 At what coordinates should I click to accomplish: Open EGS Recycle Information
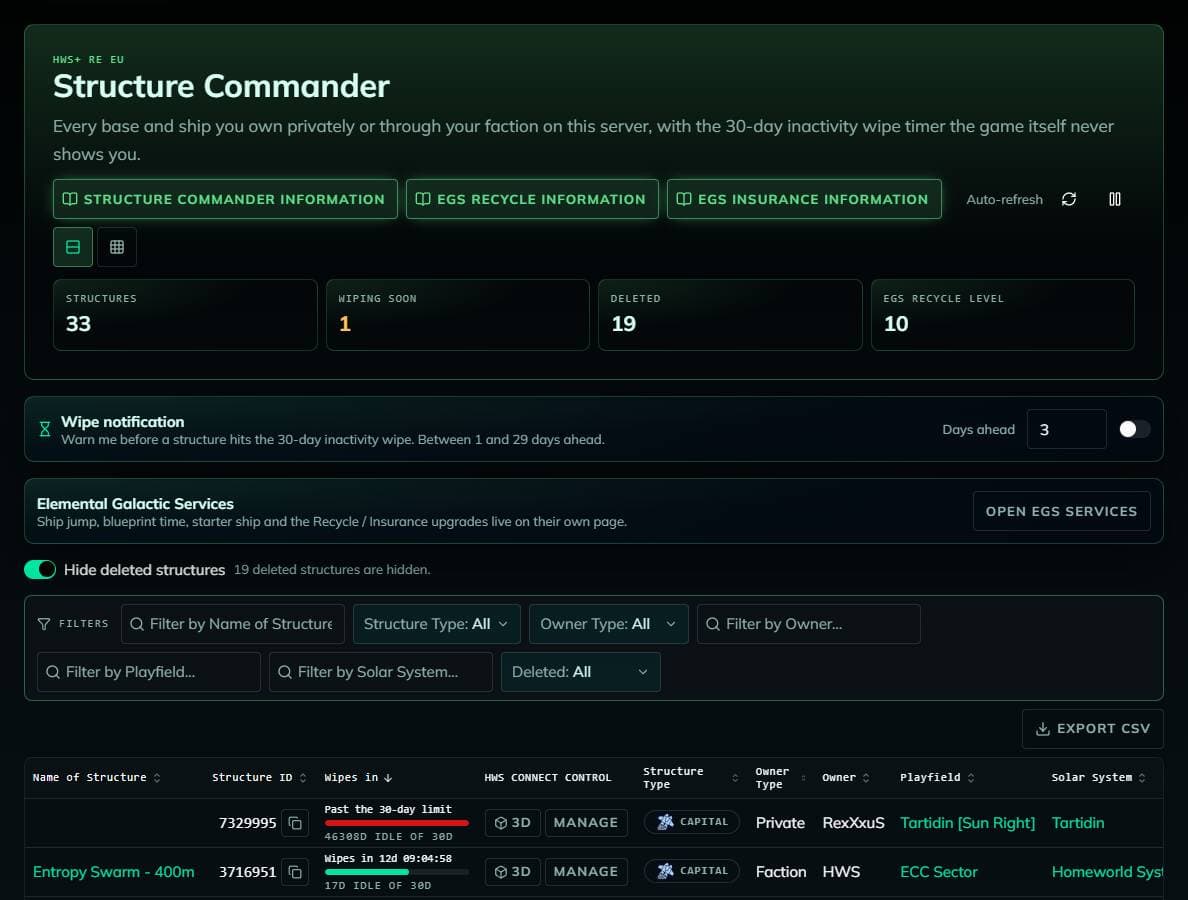(532, 199)
